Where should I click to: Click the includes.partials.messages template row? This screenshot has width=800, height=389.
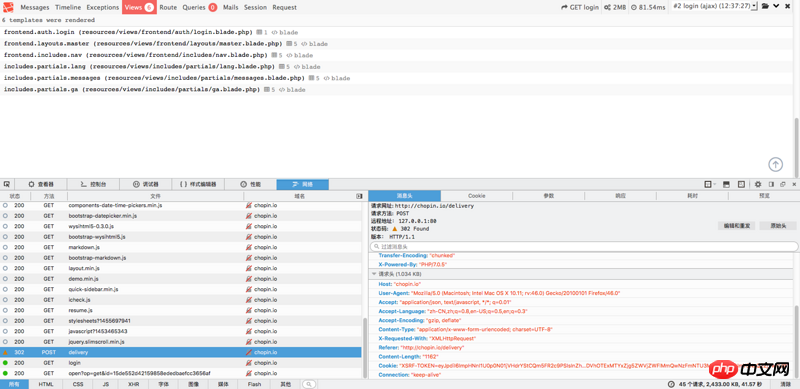(396, 78)
